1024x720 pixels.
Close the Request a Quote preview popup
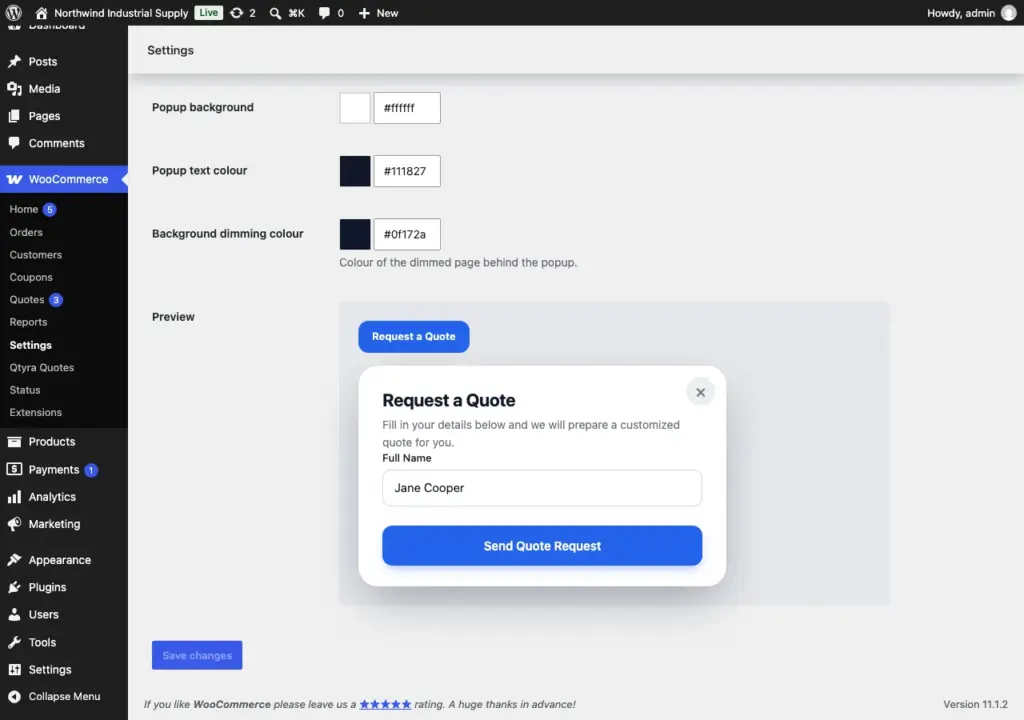click(x=700, y=393)
